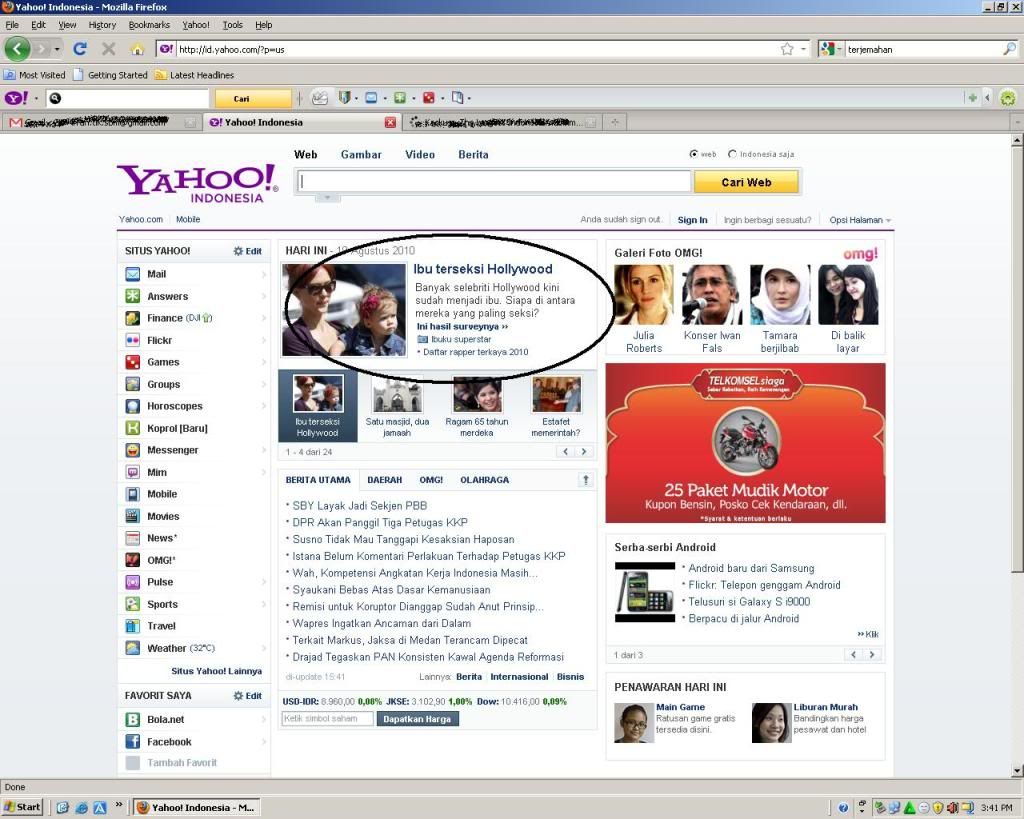Open the Yahoo Mail envelope icon

tap(133, 274)
